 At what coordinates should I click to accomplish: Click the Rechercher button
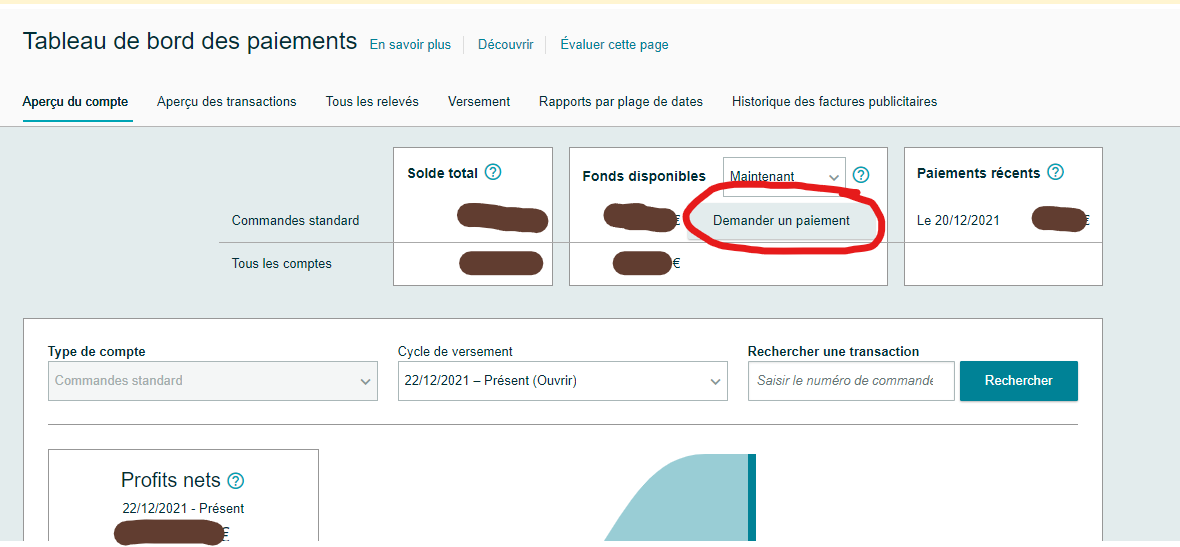pyautogui.click(x=1018, y=381)
